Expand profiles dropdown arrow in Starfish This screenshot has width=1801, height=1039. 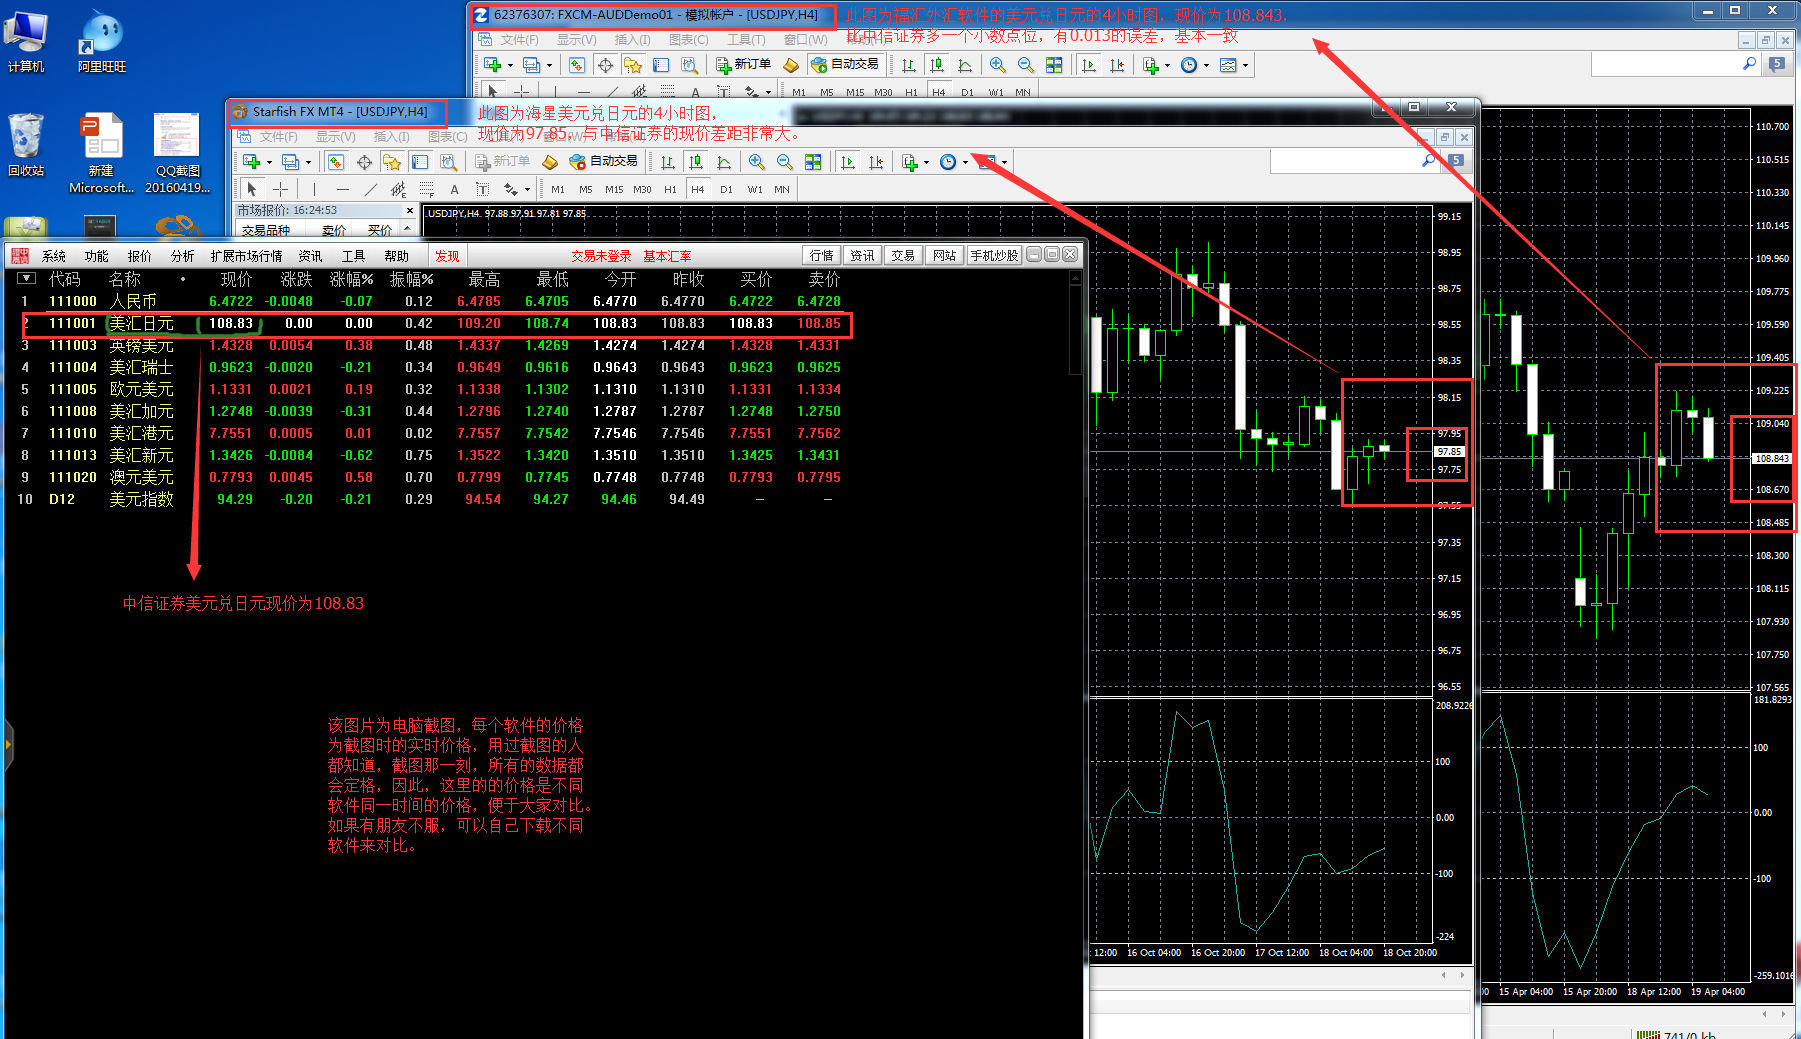pyautogui.click(x=308, y=163)
